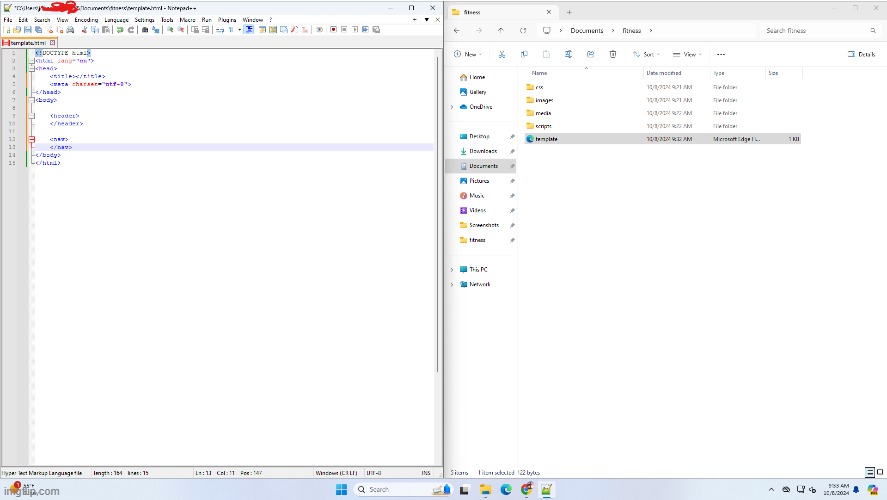Collapse the body tag fold marker

(32, 100)
